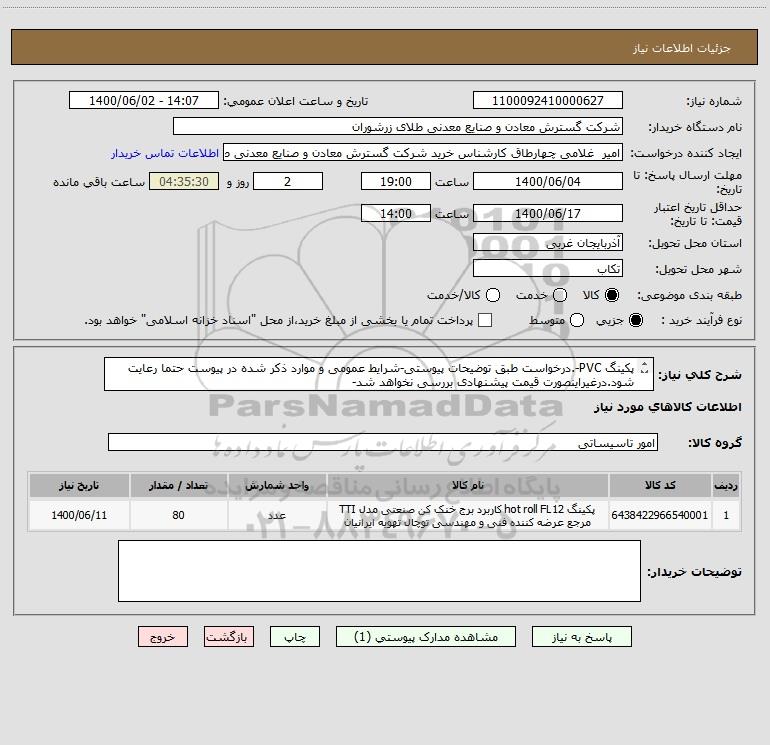770x745 pixels.
Task: Click the request creator field امیر غلامی
Action: coord(423,153)
